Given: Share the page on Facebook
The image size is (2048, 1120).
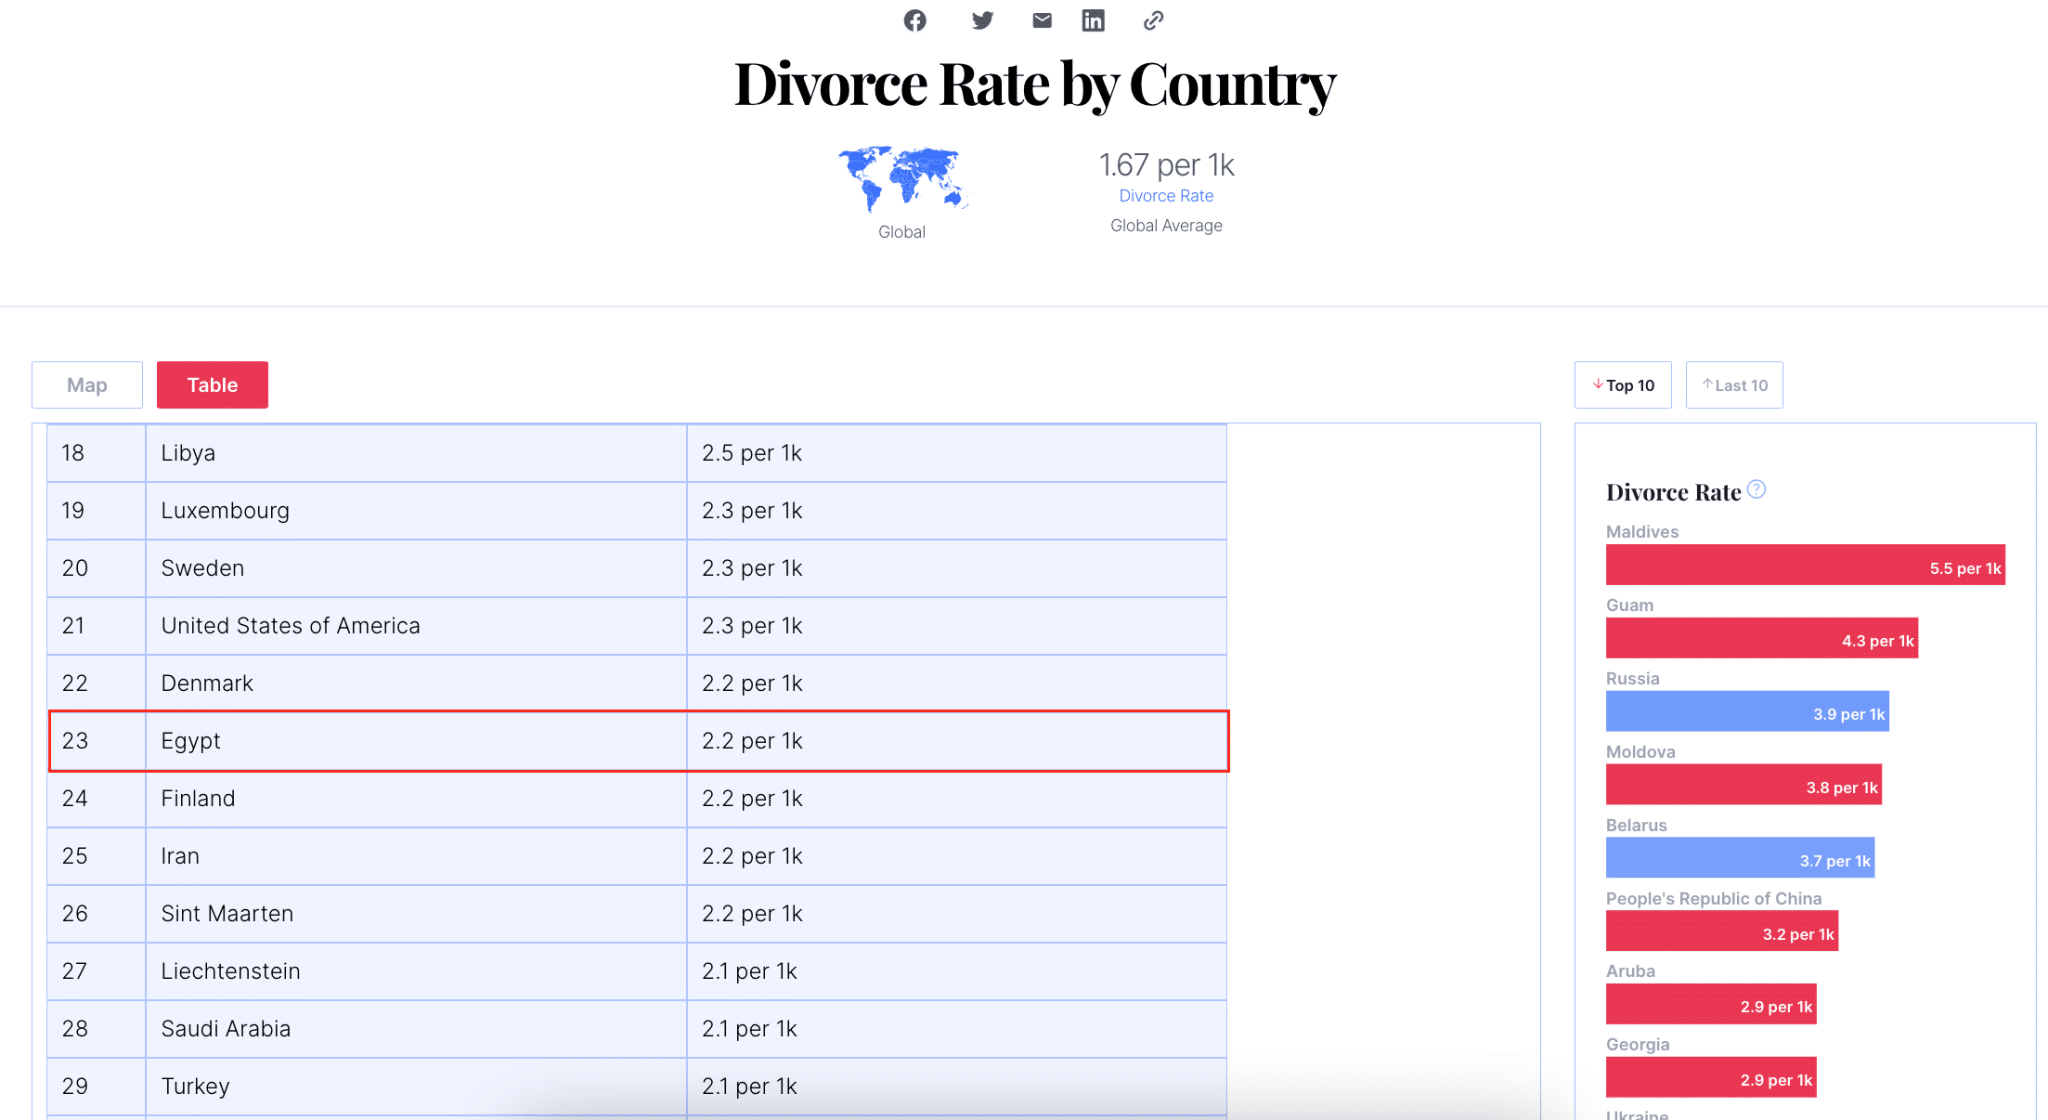Looking at the screenshot, I should [x=914, y=20].
